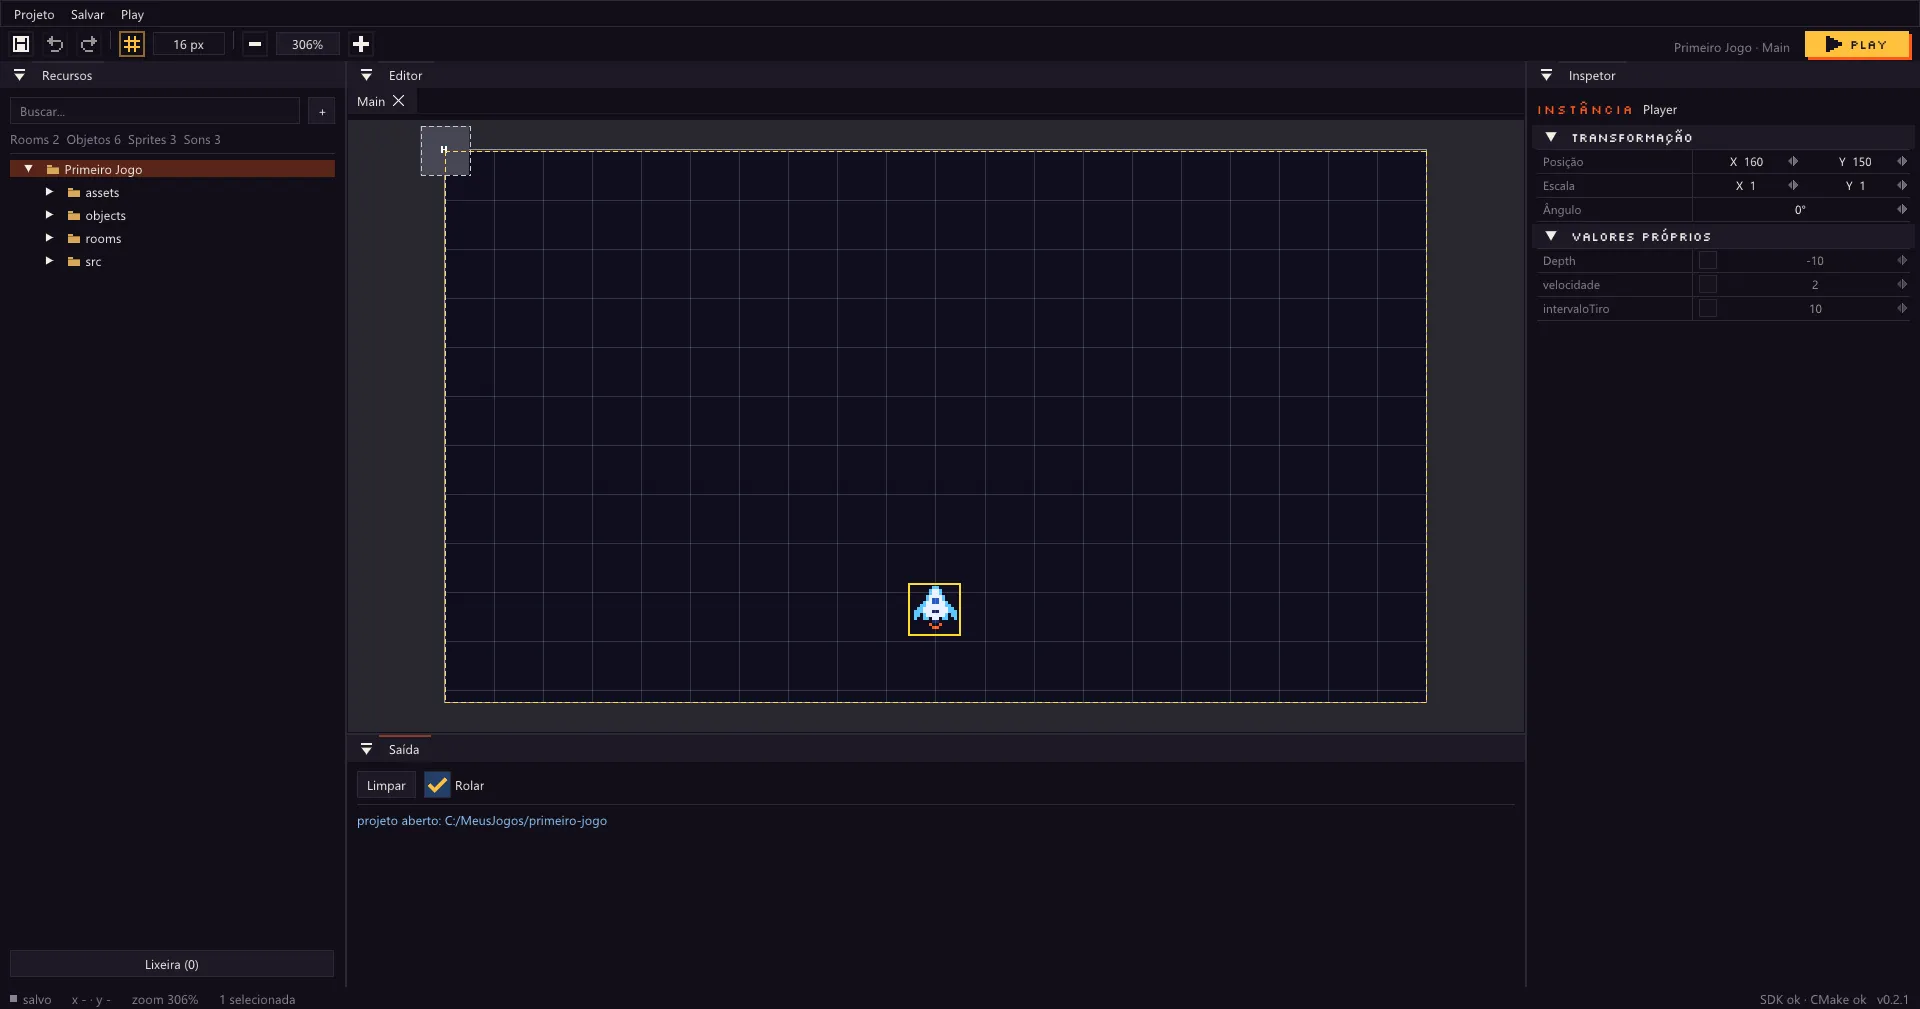Viewport: 1920px width, 1009px height.
Task: Toggle the grid snapping icon
Action: (x=132, y=44)
